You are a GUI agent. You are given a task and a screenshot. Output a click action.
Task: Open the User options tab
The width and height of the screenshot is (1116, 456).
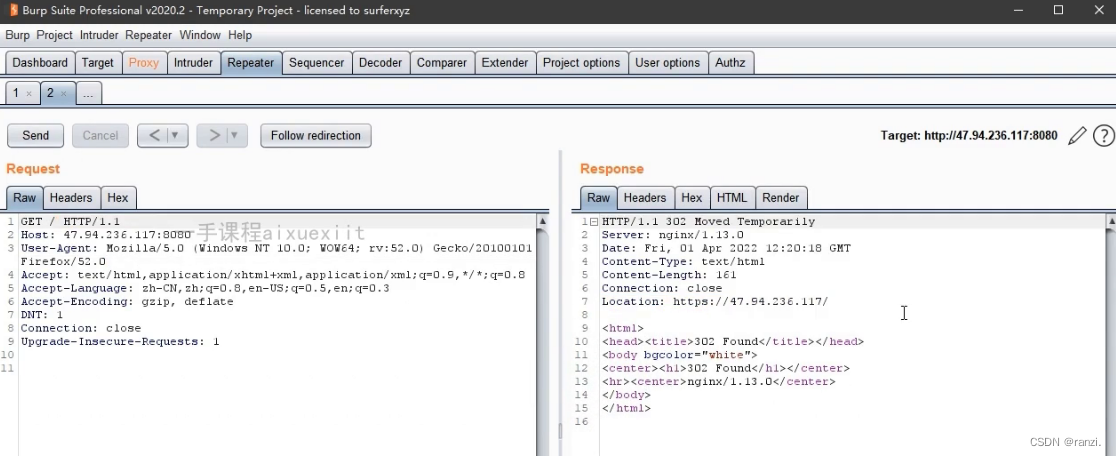(668, 63)
